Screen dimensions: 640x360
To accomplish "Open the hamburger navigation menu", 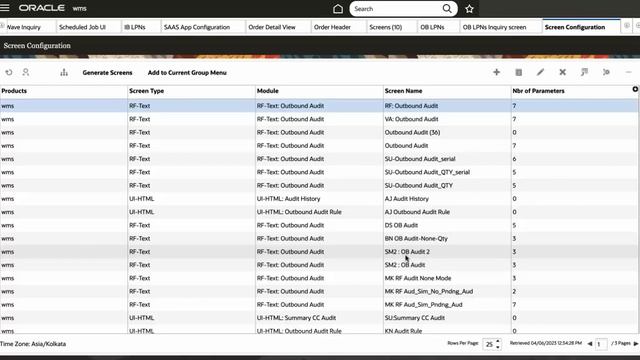I will (5, 8).
